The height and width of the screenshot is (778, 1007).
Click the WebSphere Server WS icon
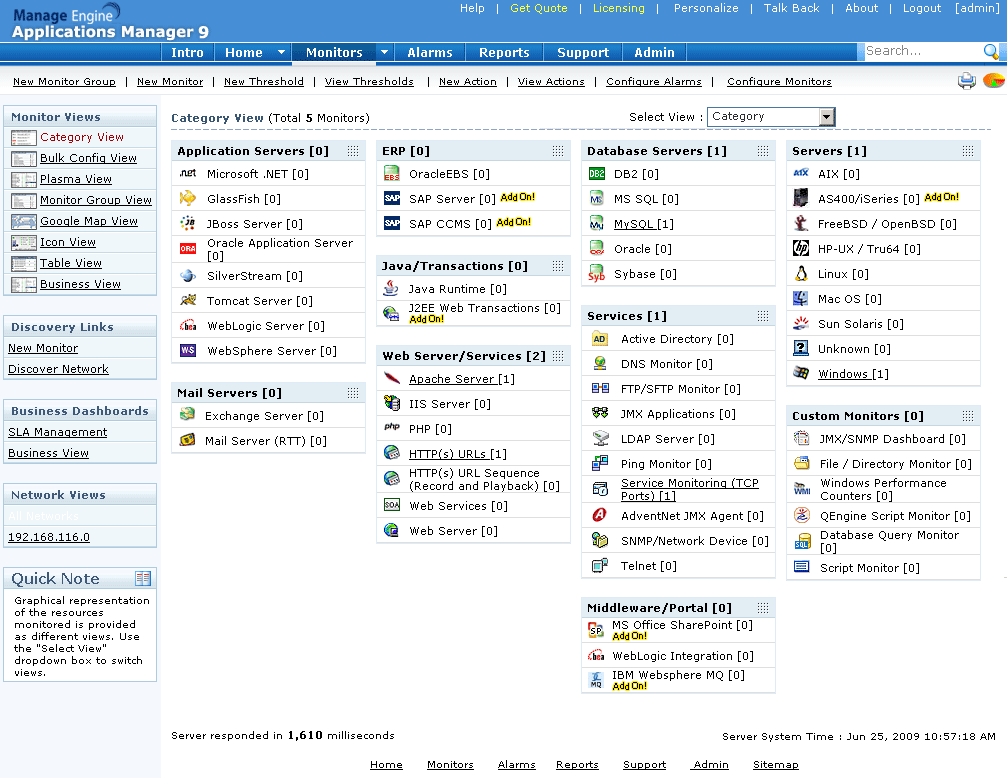click(x=188, y=351)
